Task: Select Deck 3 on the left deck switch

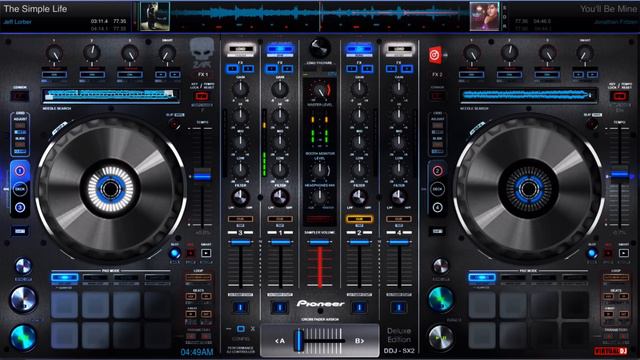Action: [20, 207]
